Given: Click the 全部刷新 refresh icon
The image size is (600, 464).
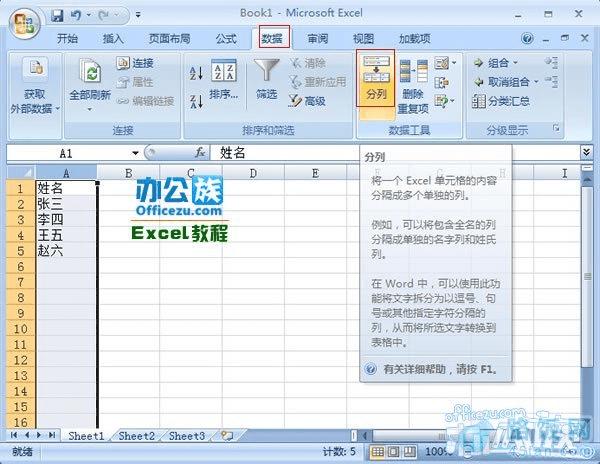Looking at the screenshot, I should [90, 70].
